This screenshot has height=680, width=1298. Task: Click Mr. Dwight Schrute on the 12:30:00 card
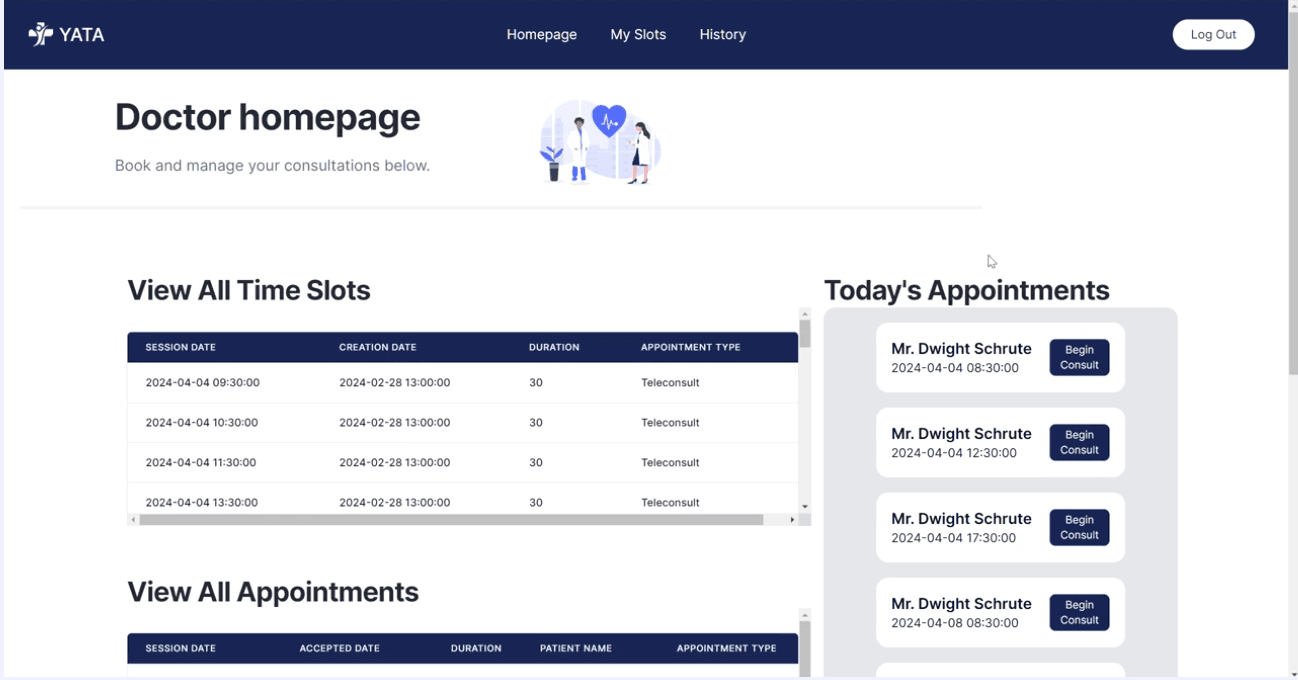click(x=961, y=434)
